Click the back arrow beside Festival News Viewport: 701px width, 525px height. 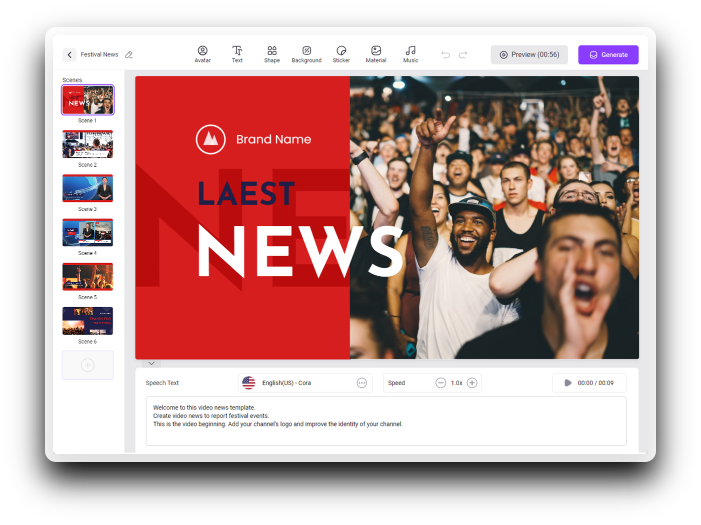(x=69, y=55)
